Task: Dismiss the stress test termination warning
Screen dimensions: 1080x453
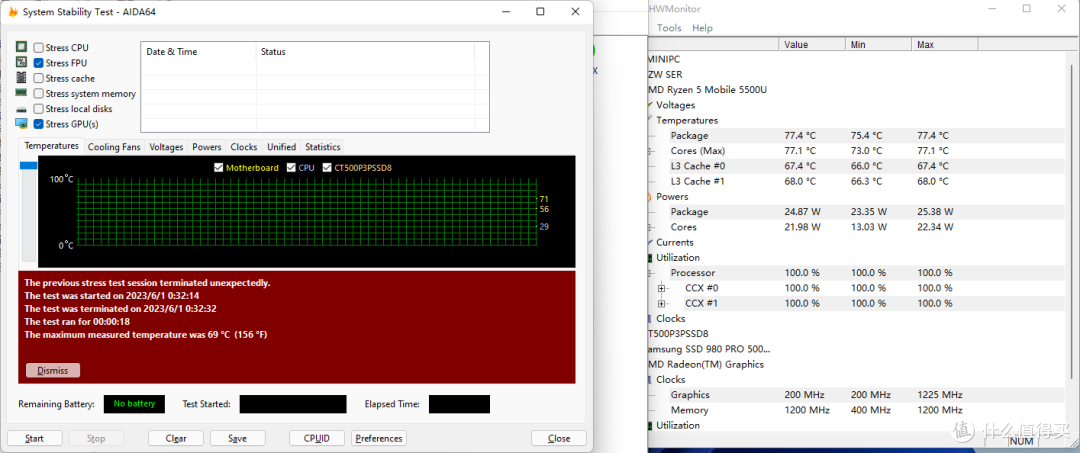Action: click(53, 370)
